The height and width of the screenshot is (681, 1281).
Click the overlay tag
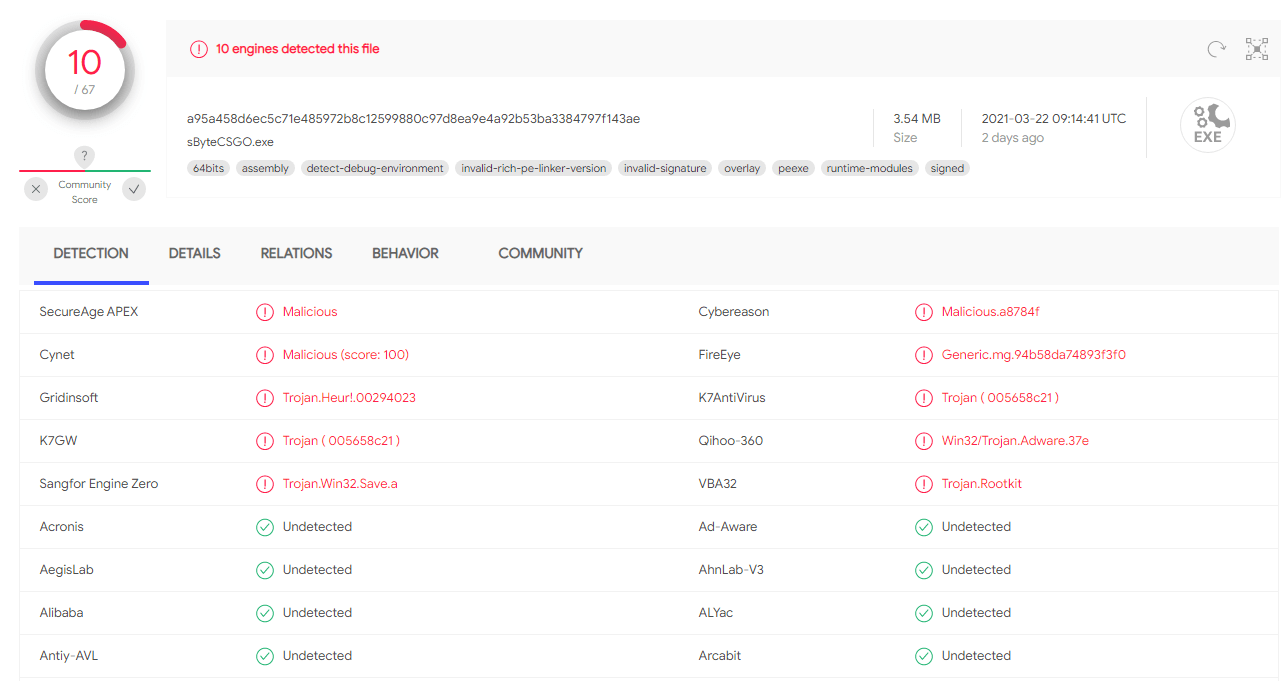click(742, 169)
